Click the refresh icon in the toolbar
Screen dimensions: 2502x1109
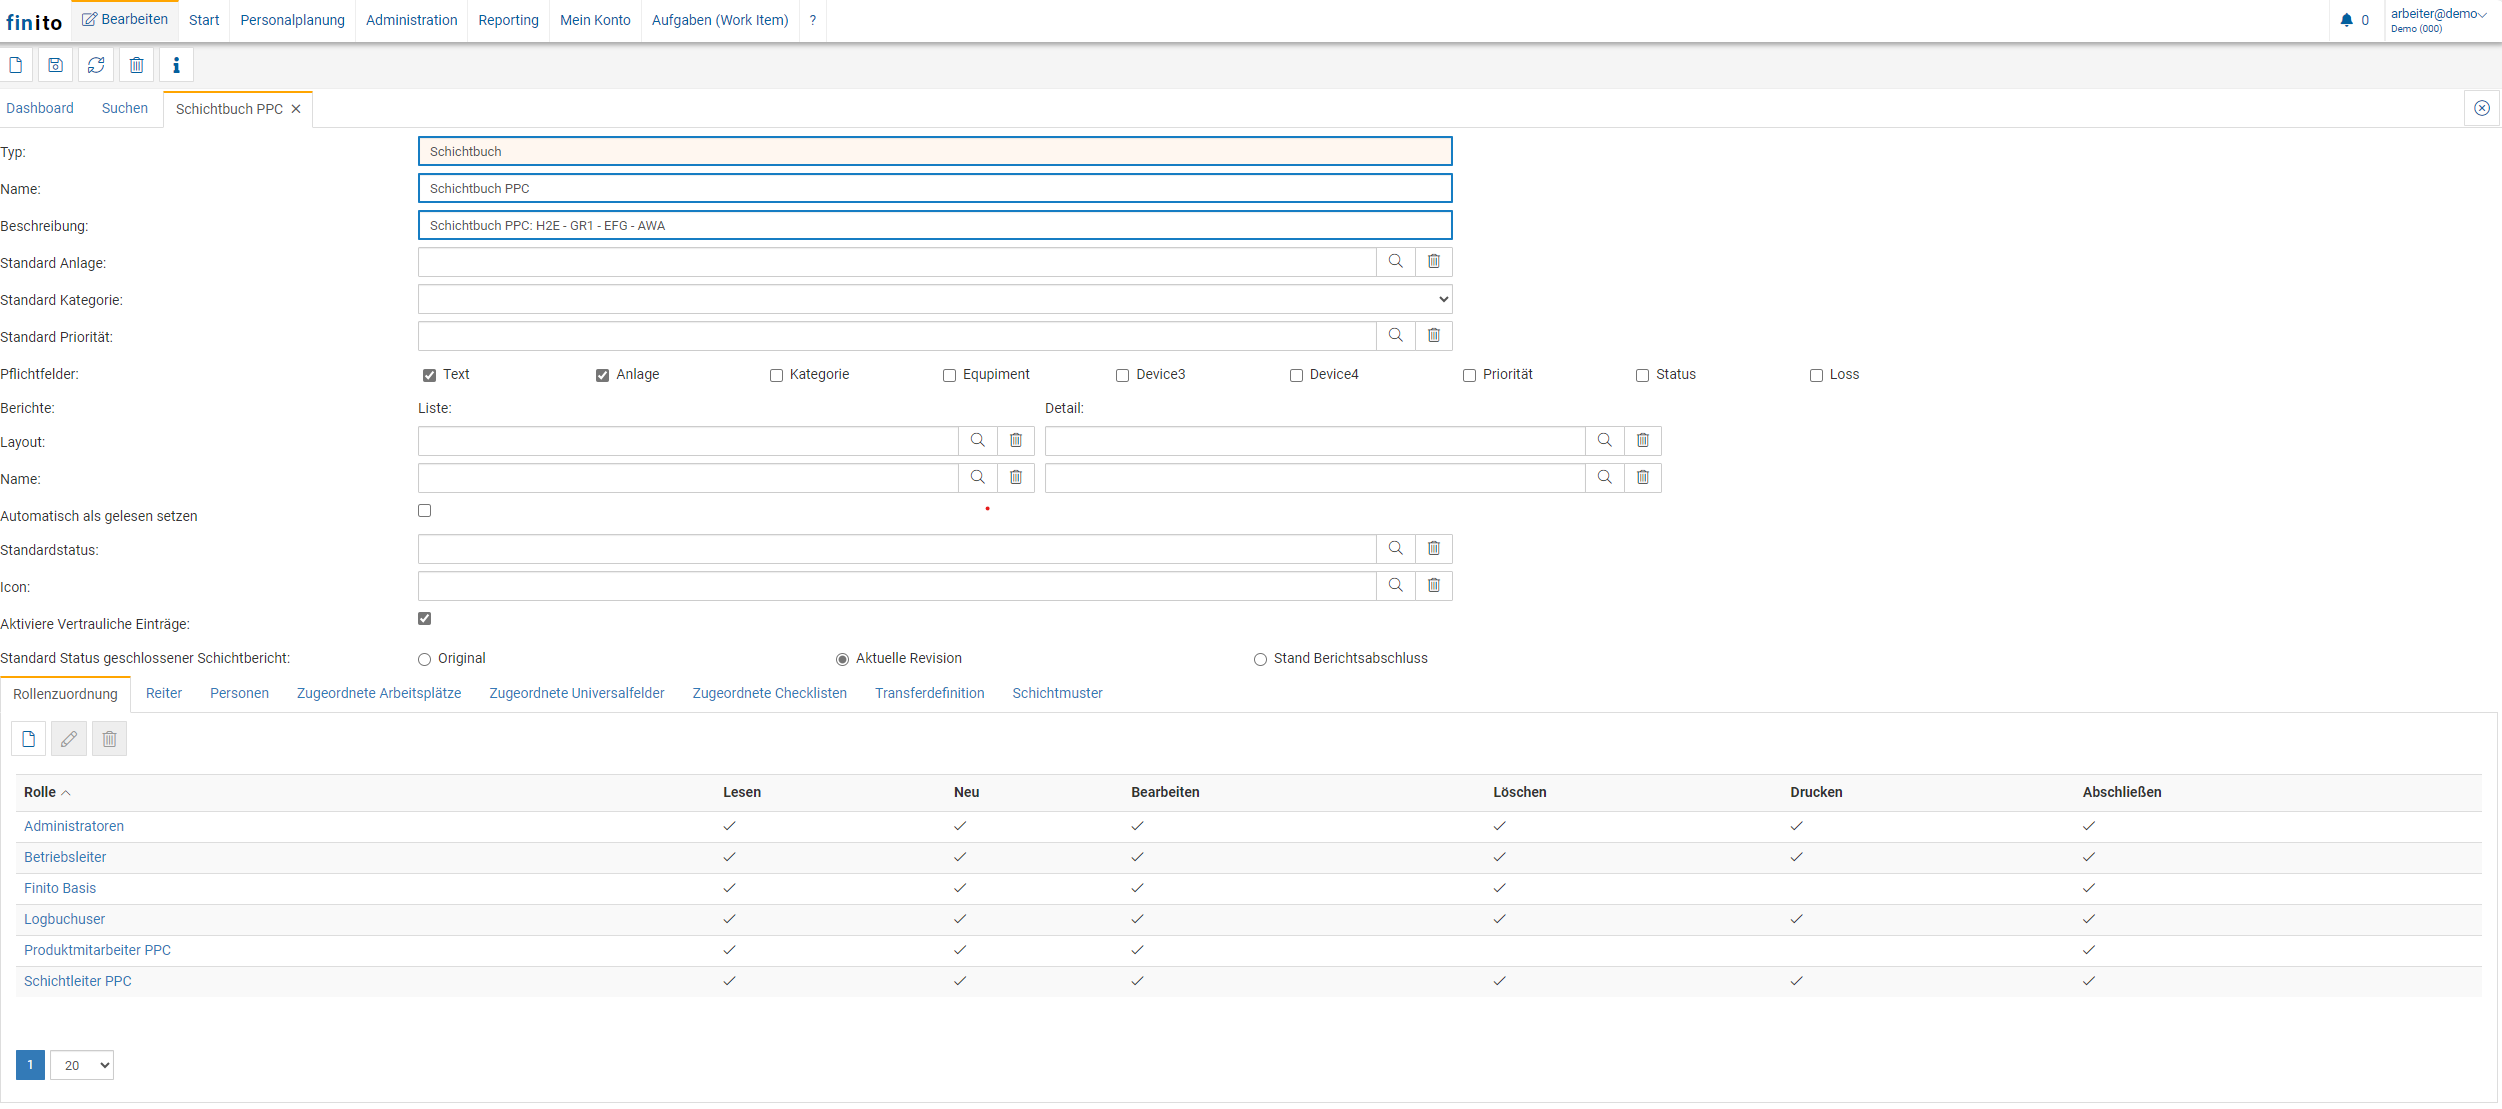click(96, 65)
